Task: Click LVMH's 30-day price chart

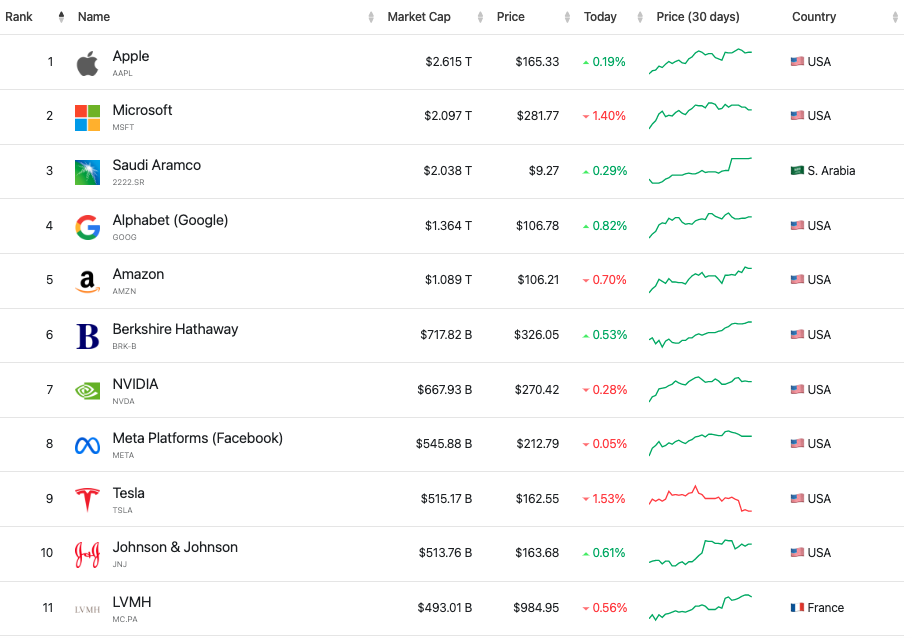Action: point(700,607)
